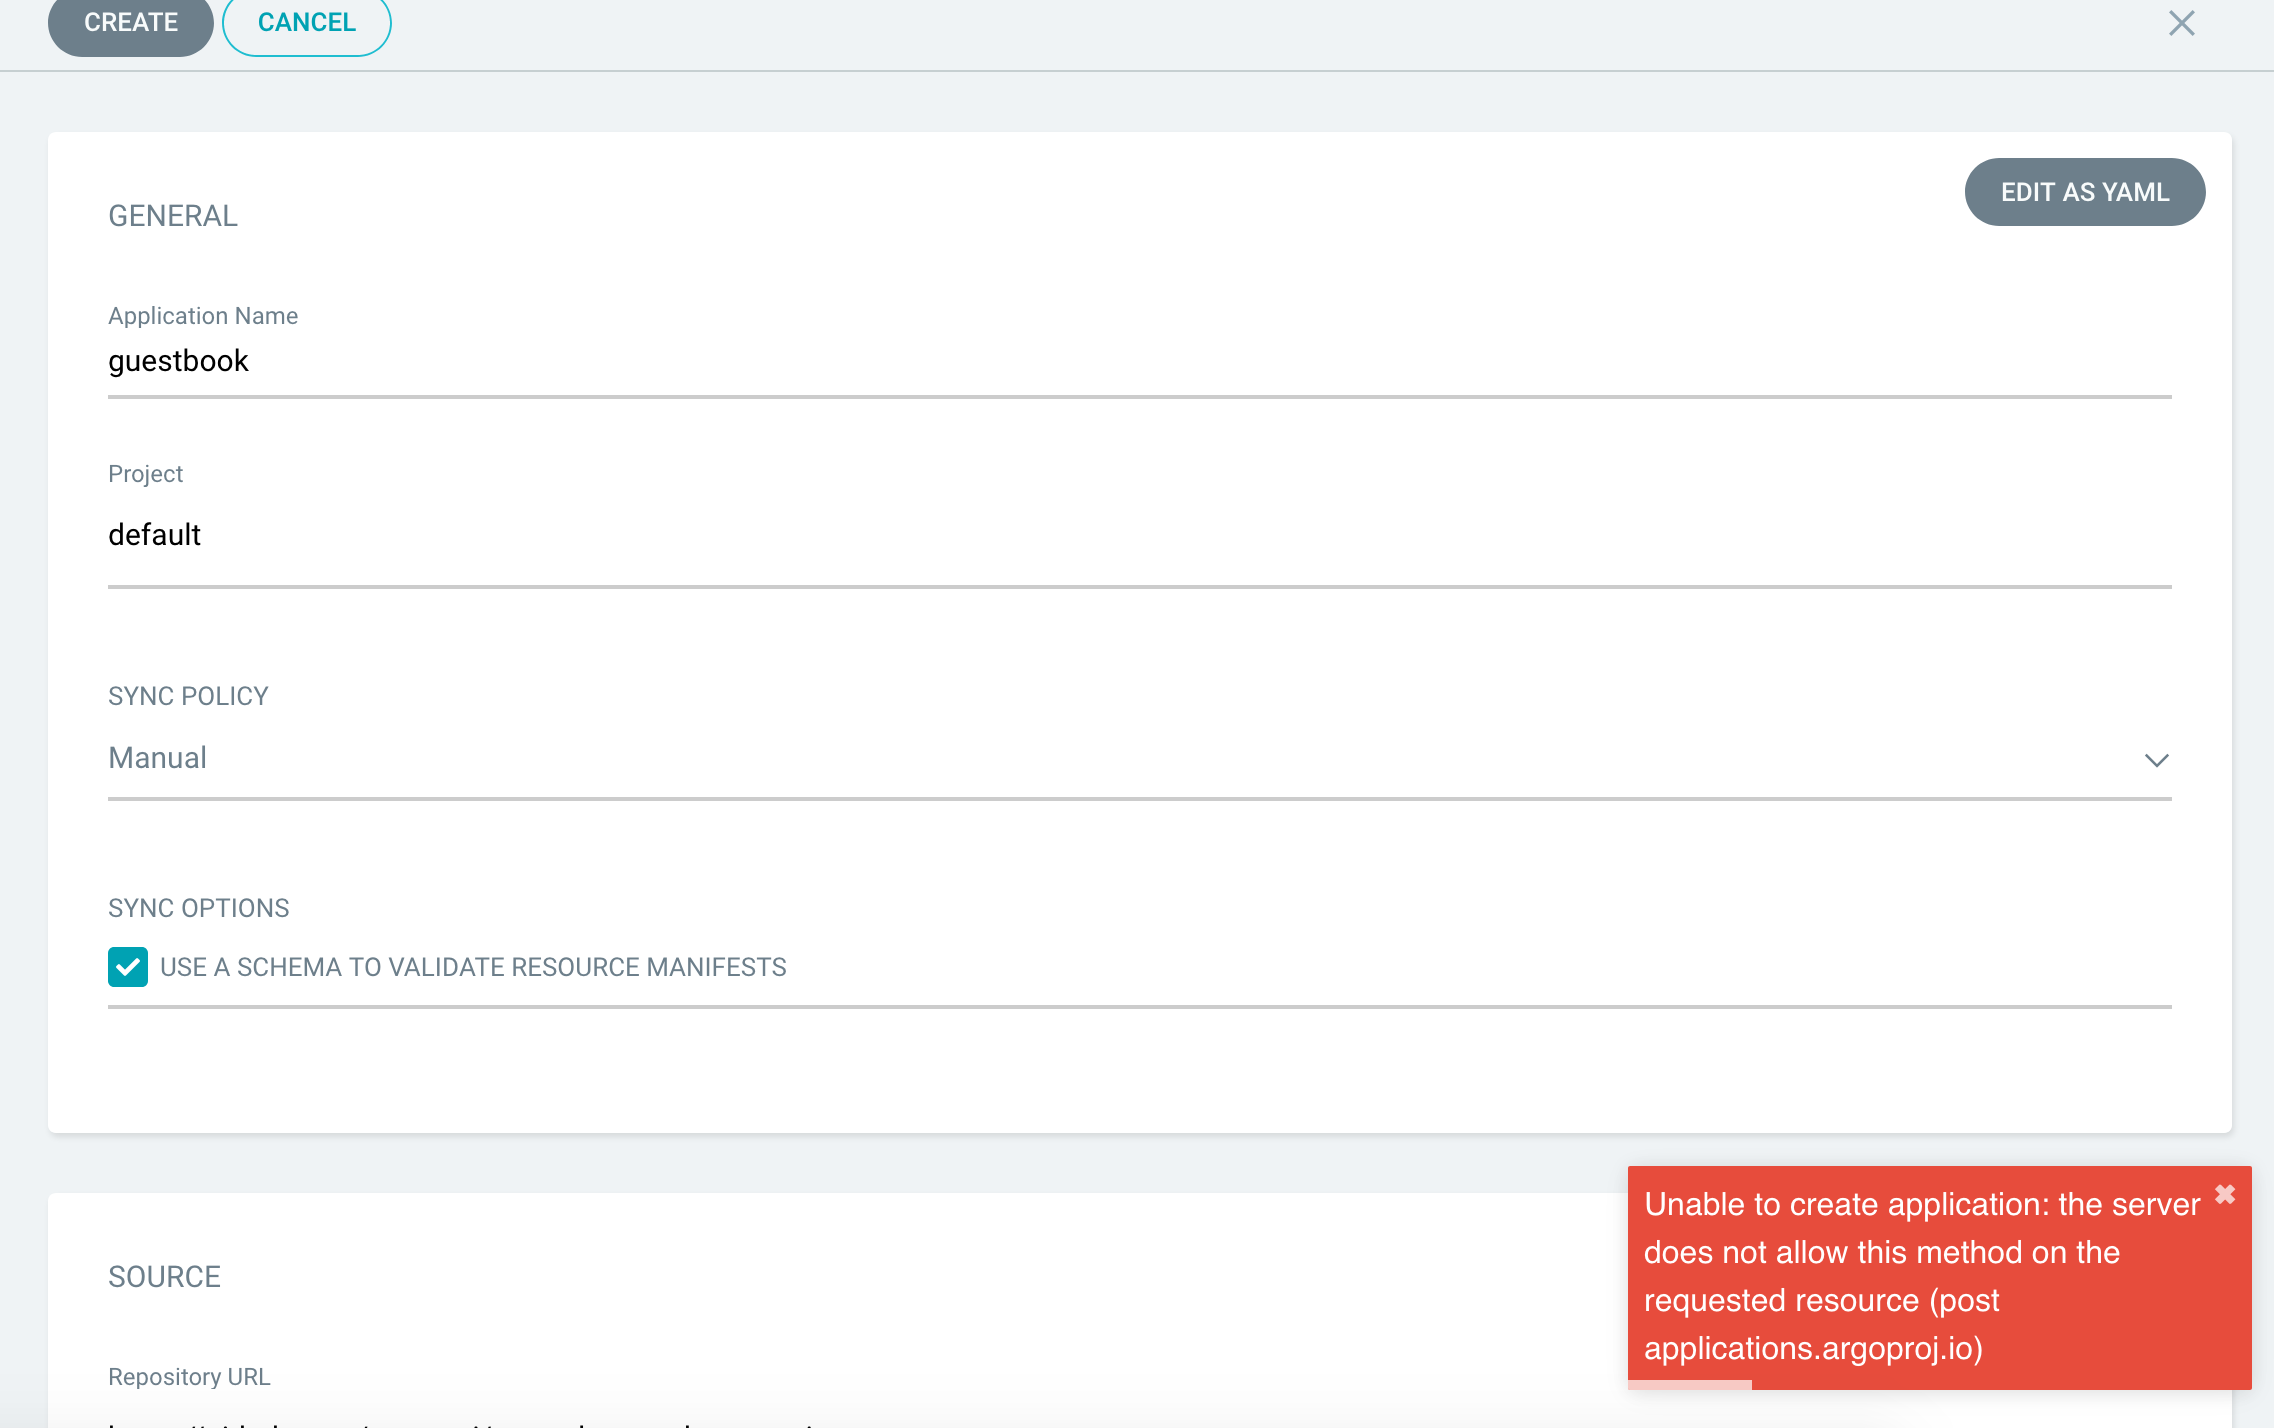
Task: Click the Repository URL label text
Action: tap(189, 1377)
